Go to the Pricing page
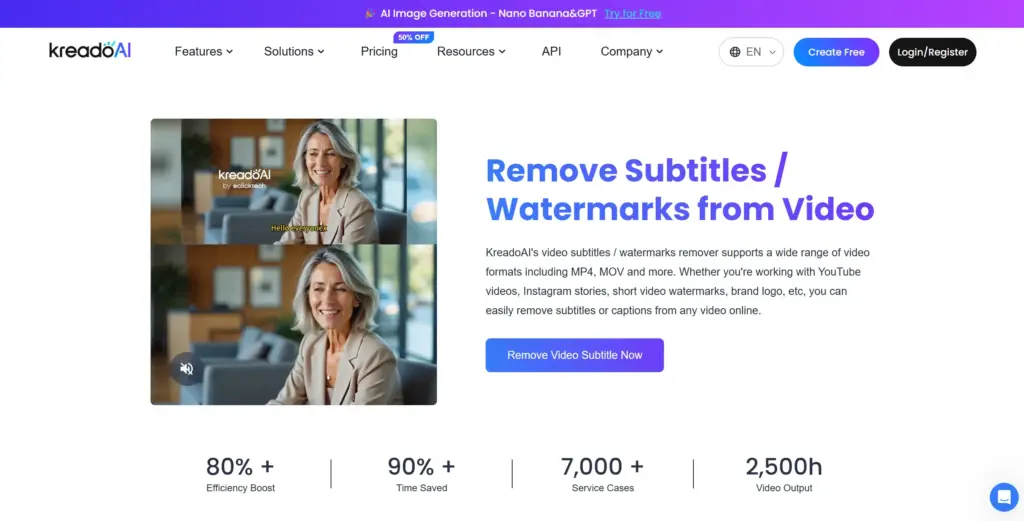This screenshot has height=521, width=1024. click(x=379, y=51)
